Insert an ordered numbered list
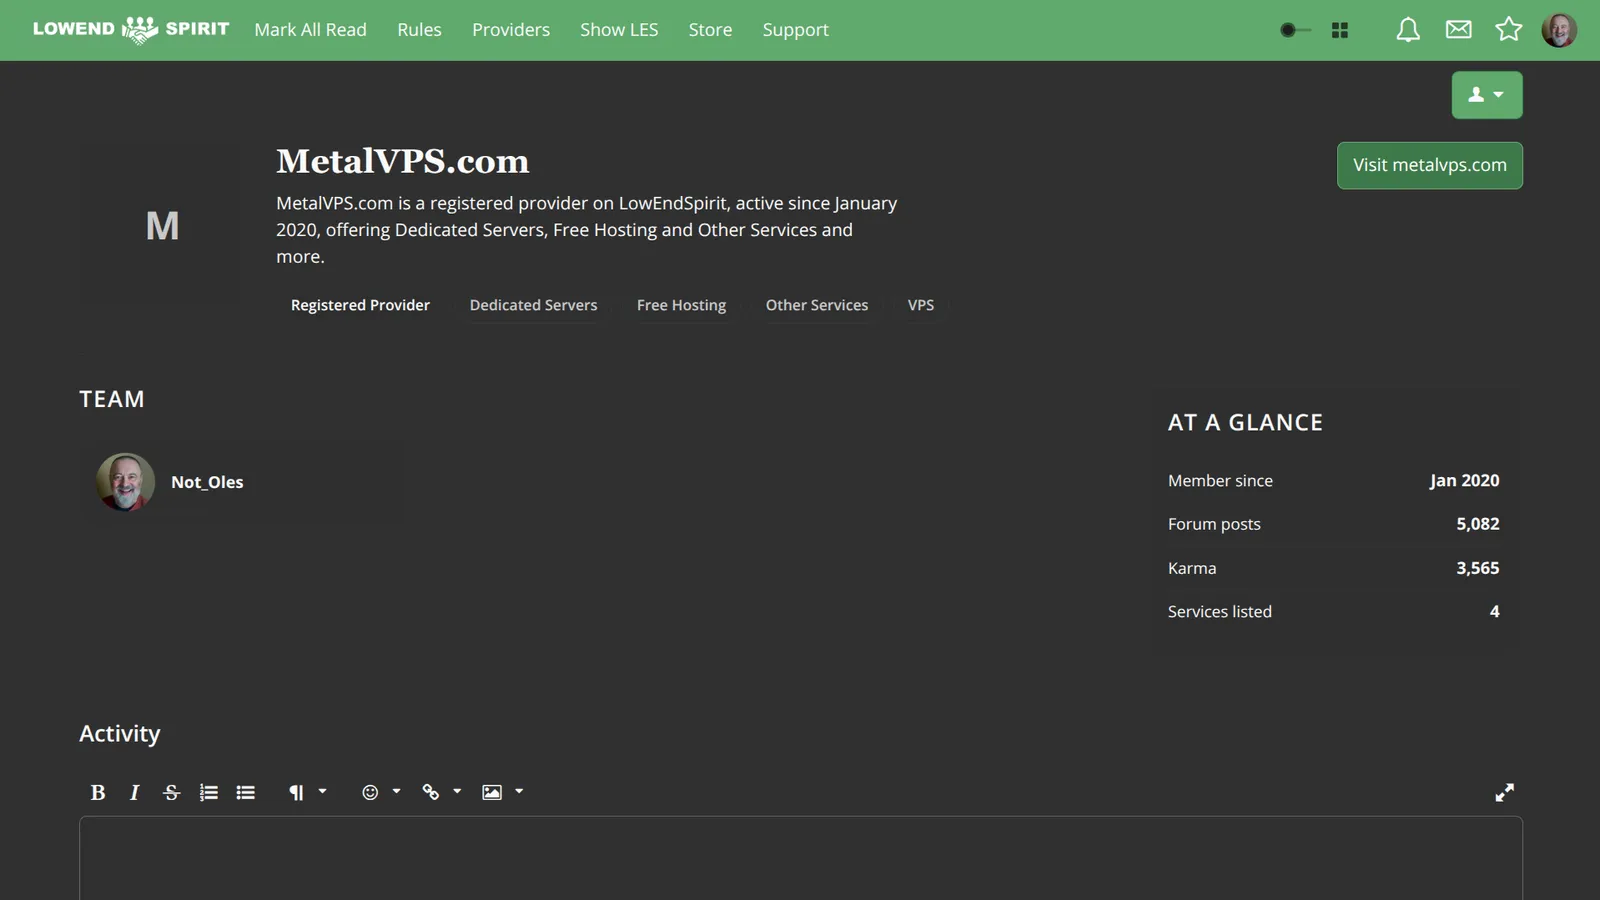The width and height of the screenshot is (1600, 900). coord(208,792)
